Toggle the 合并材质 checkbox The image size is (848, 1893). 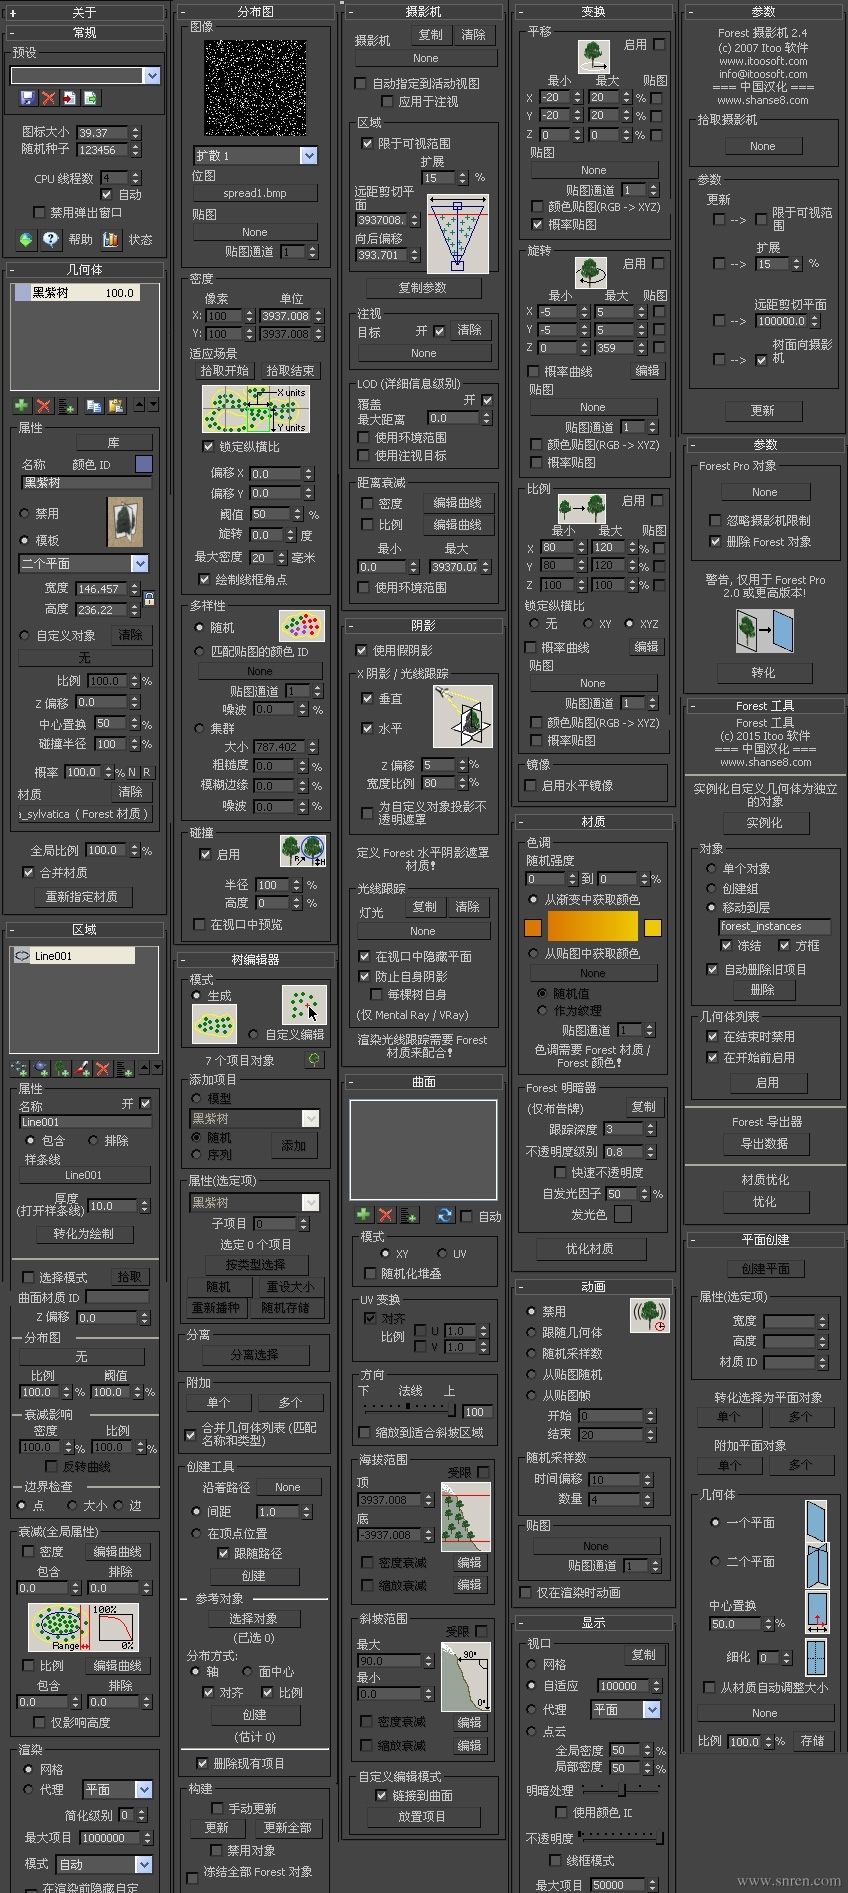(x=28, y=872)
